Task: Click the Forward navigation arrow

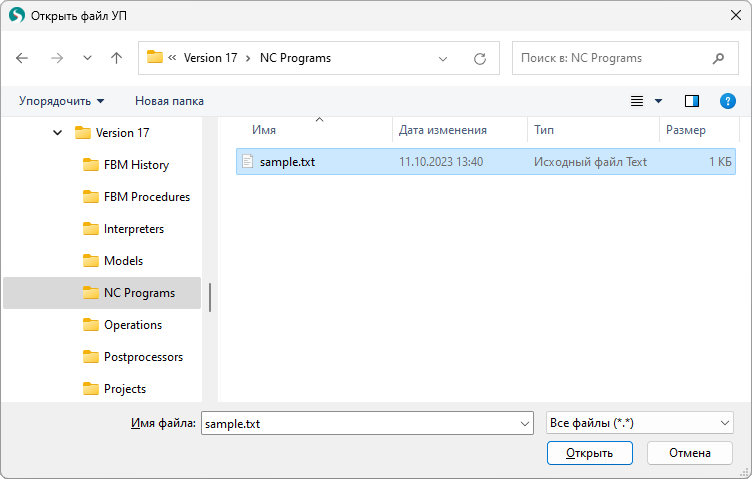Action: pos(56,58)
